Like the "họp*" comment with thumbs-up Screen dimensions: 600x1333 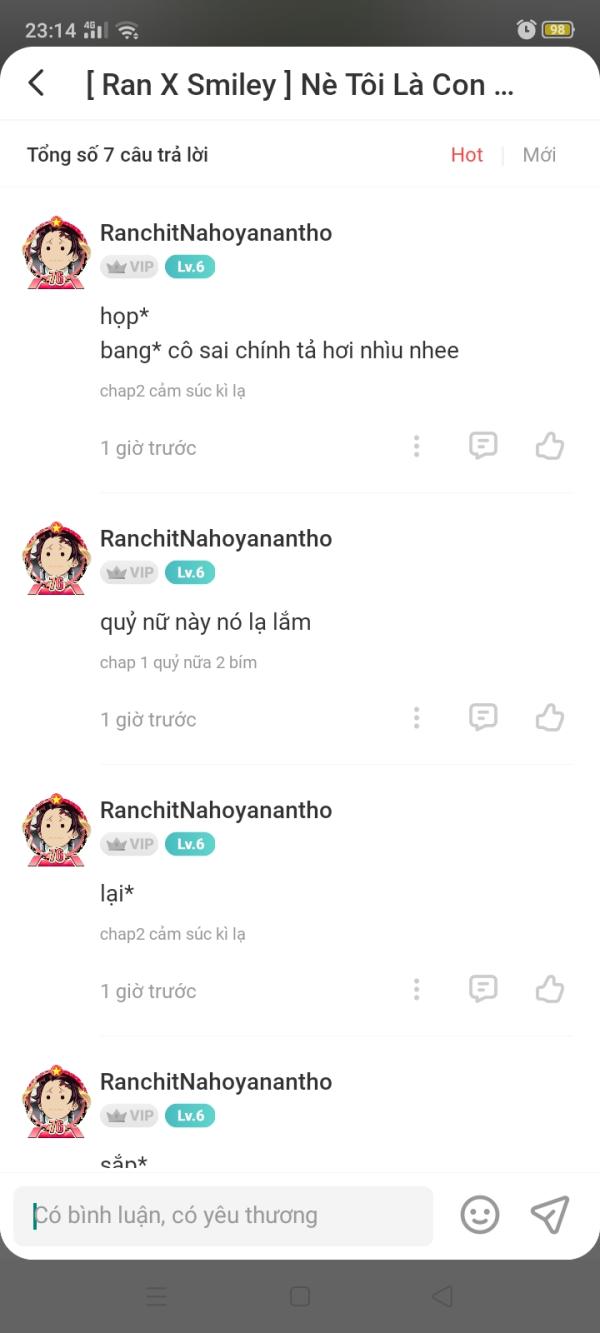pos(550,446)
